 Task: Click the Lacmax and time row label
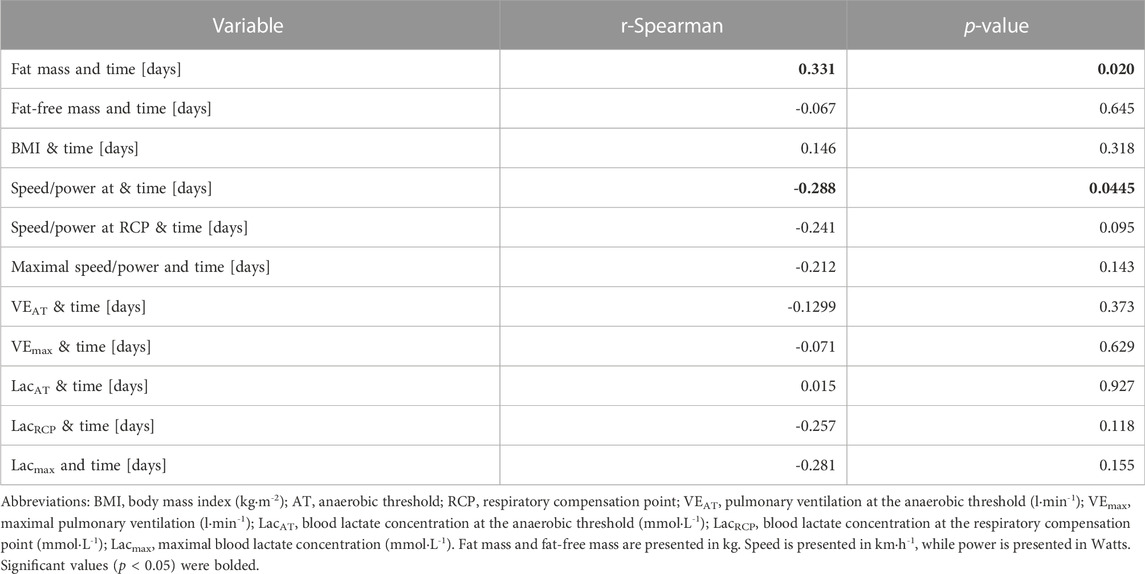(88, 464)
